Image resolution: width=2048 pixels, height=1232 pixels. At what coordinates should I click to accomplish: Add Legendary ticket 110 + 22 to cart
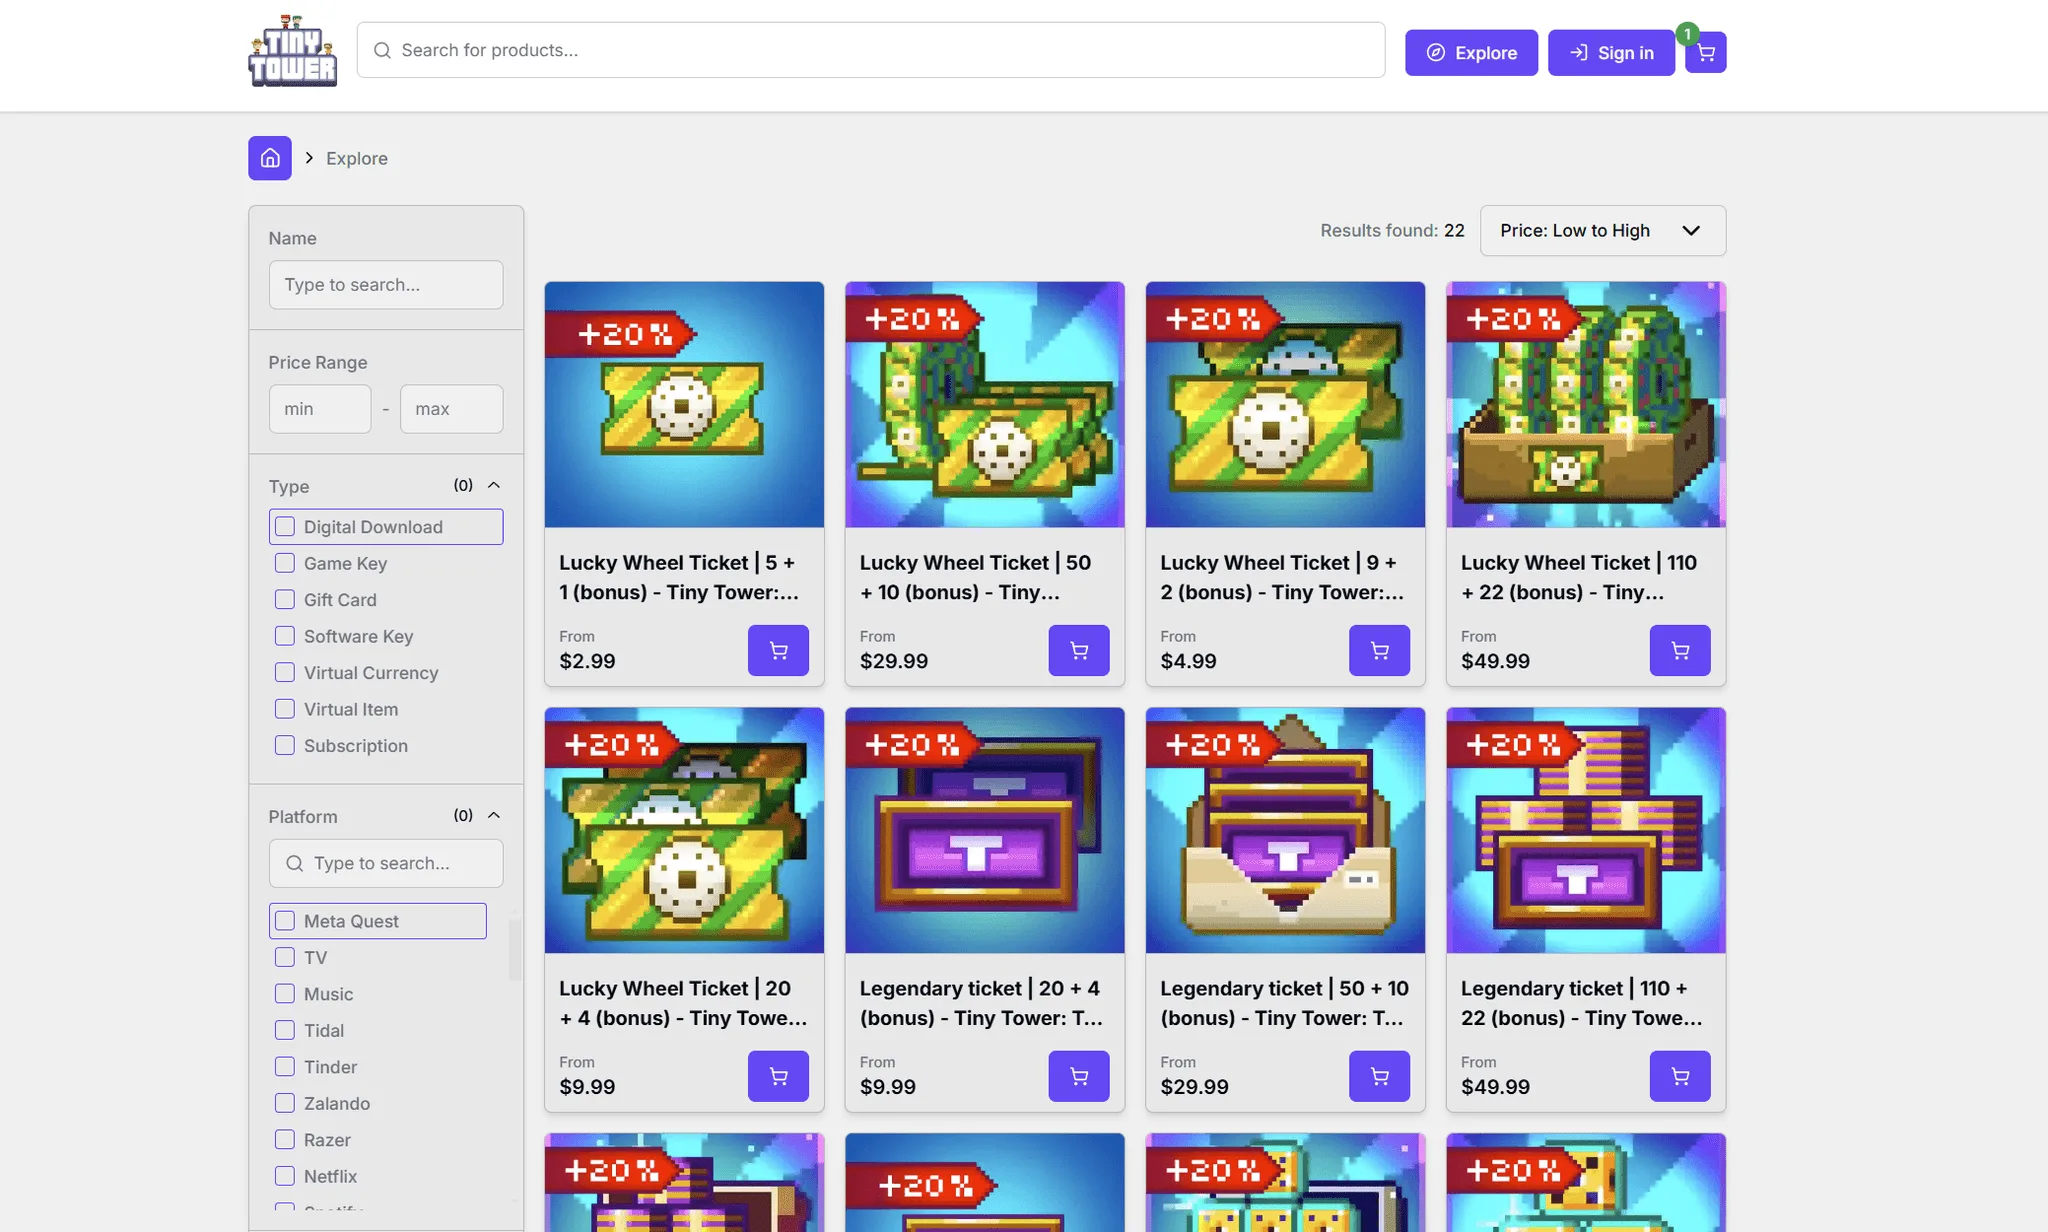click(x=1680, y=1076)
